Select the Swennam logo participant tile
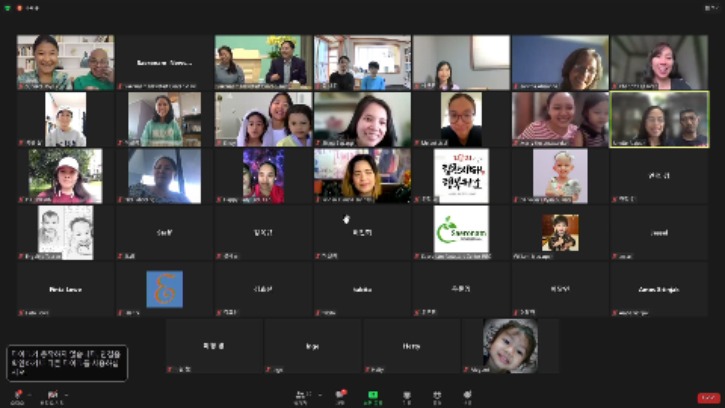Image resolution: width=725 pixels, height=408 pixels. [x=461, y=232]
